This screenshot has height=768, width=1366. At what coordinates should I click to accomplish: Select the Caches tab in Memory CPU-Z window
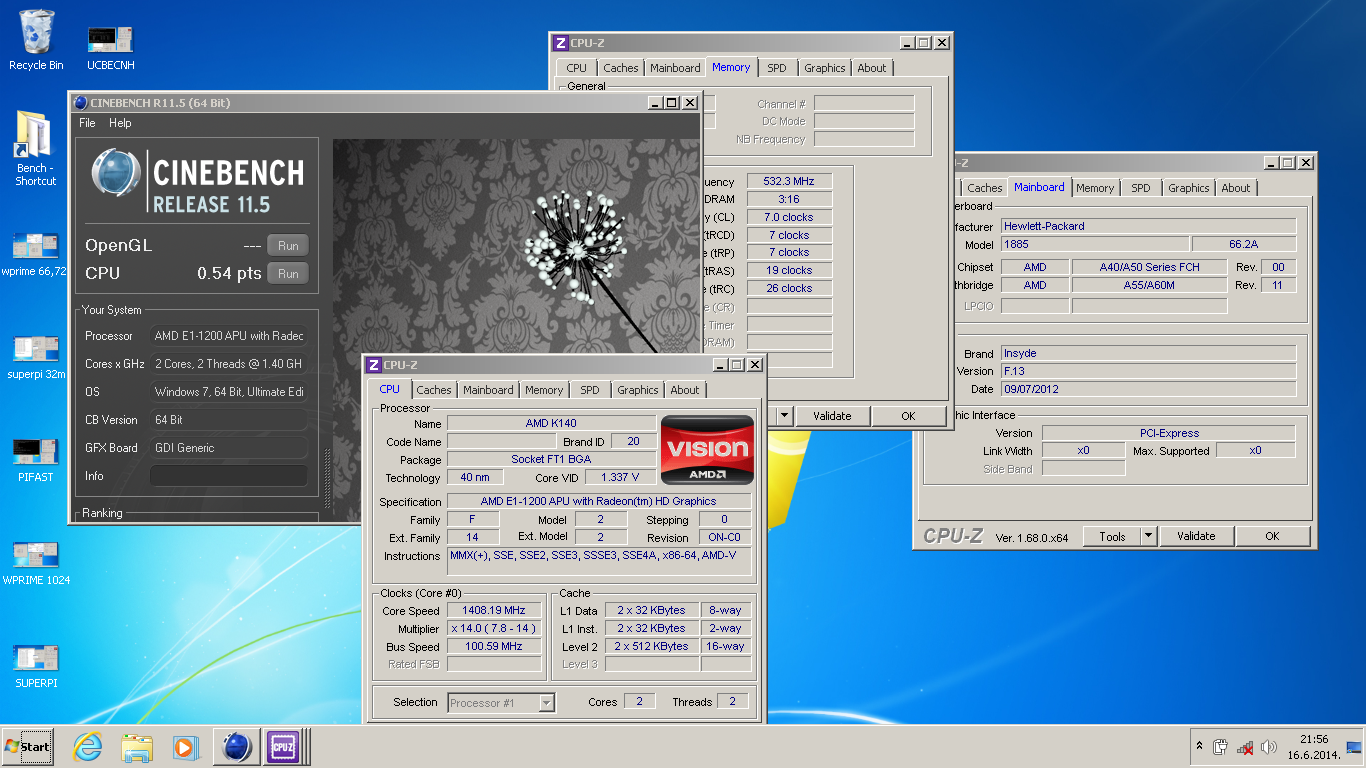(x=621, y=68)
